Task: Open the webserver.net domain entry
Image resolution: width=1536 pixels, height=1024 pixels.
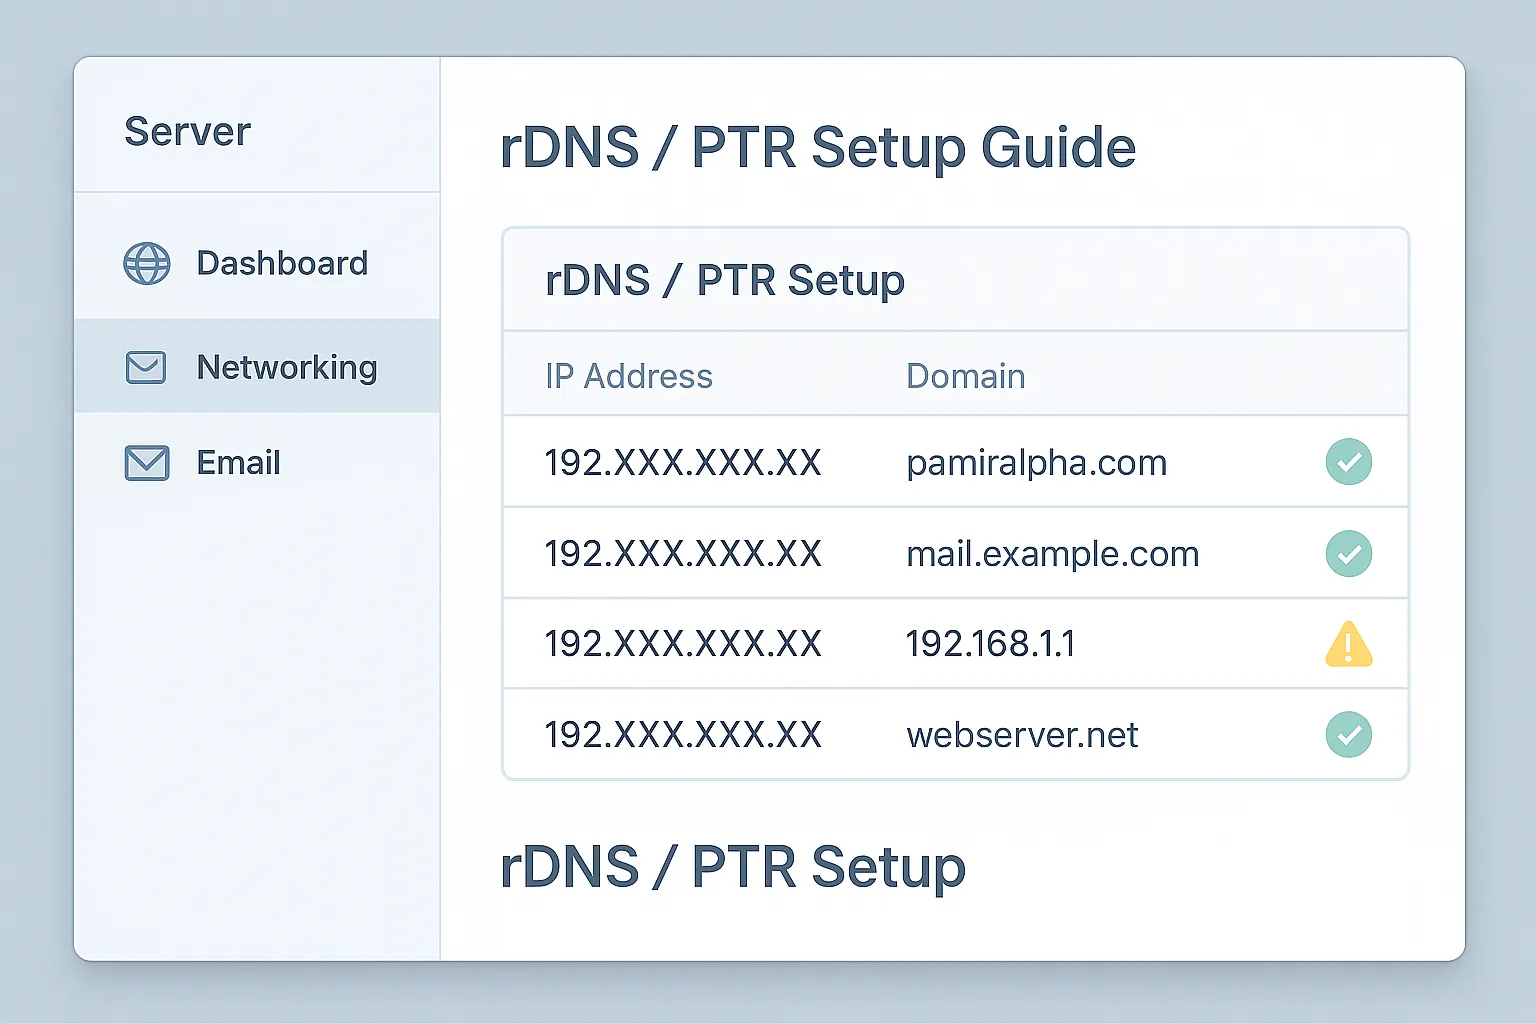Action: 1022,735
